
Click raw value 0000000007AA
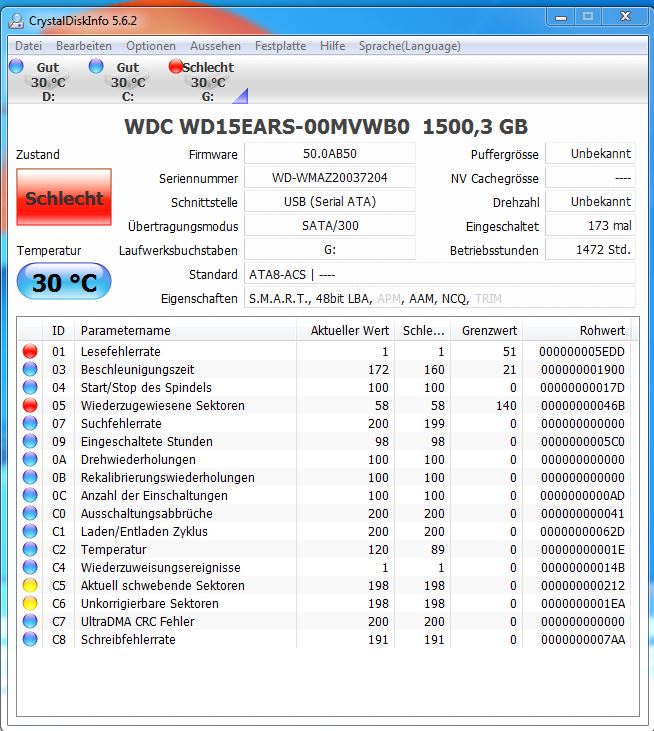click(x=583, y=640)
